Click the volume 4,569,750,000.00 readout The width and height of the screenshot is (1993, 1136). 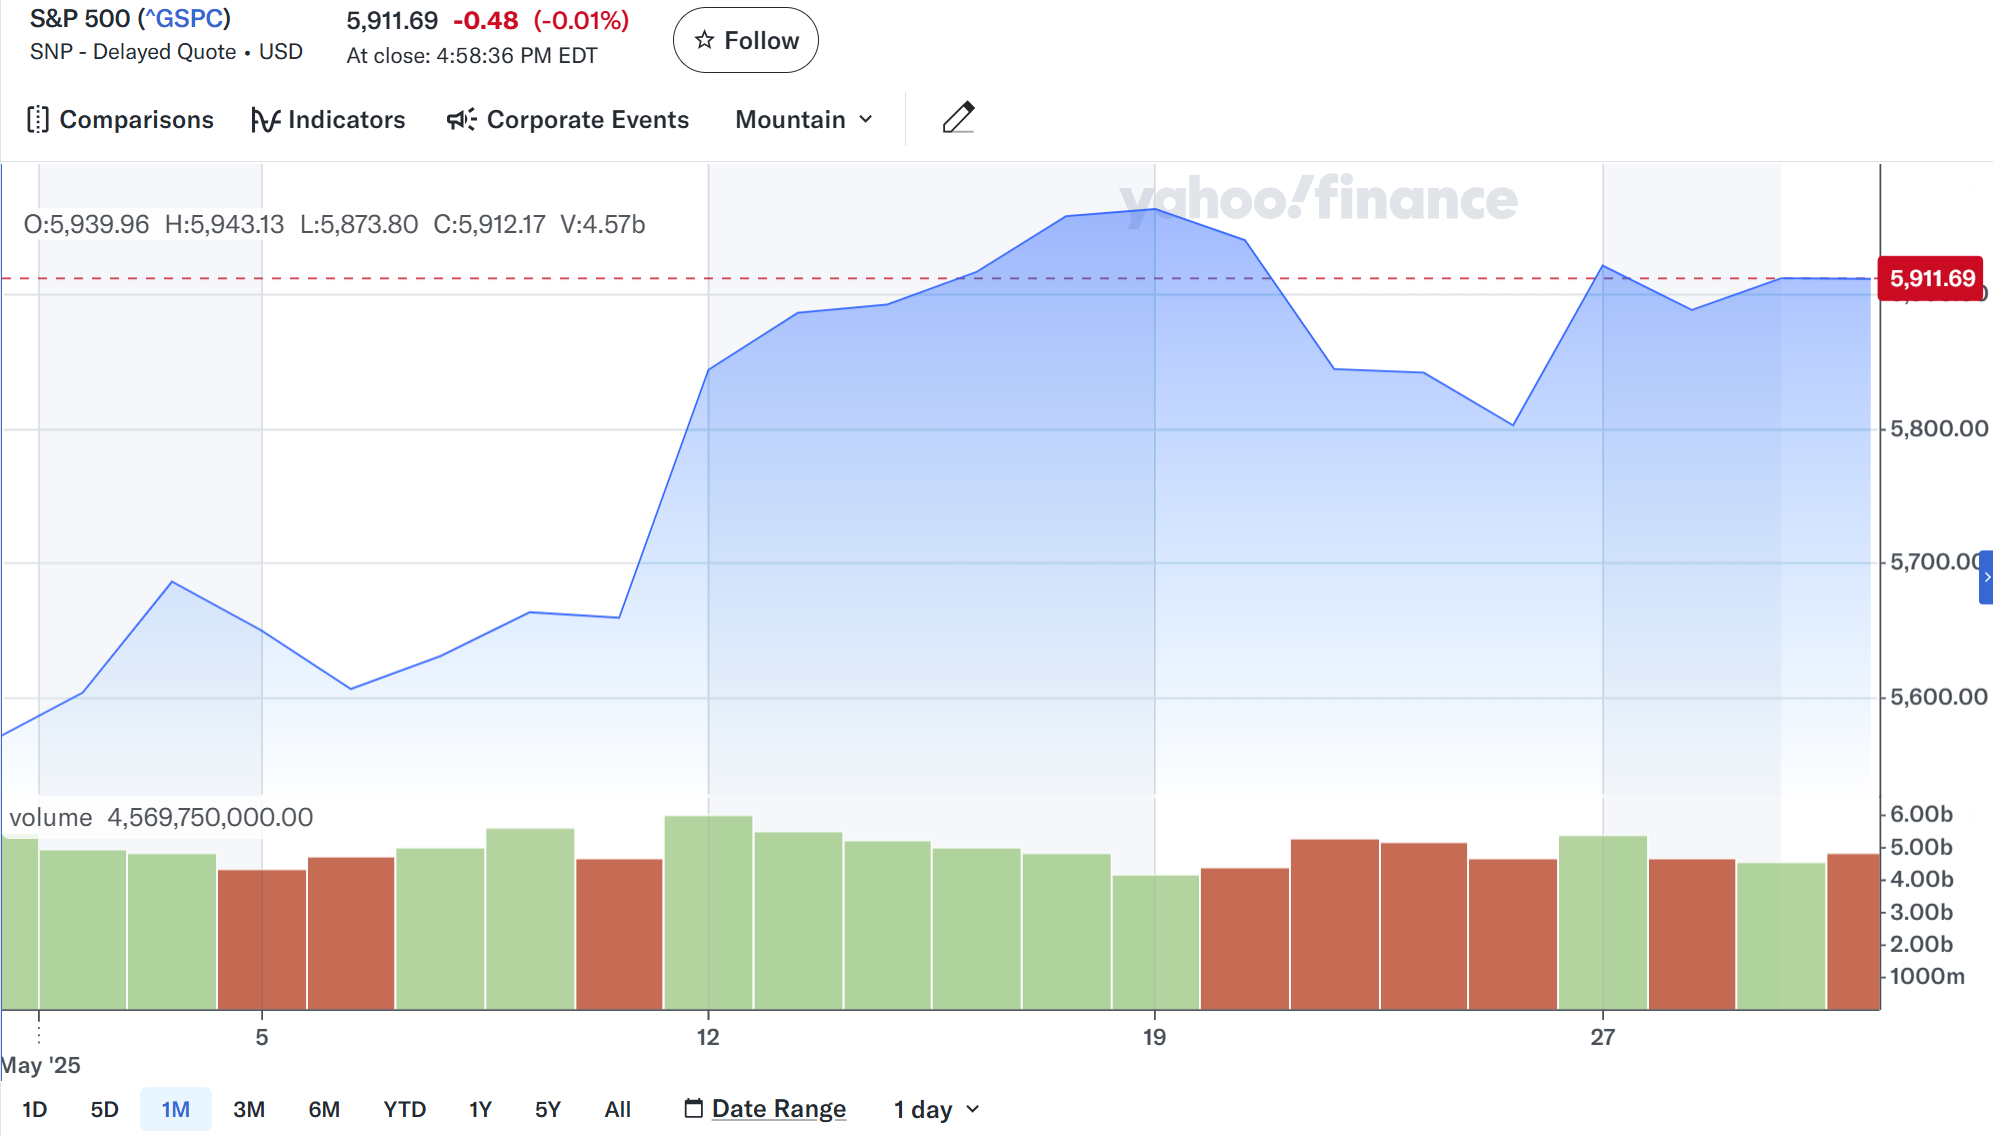tap(161, 818)
